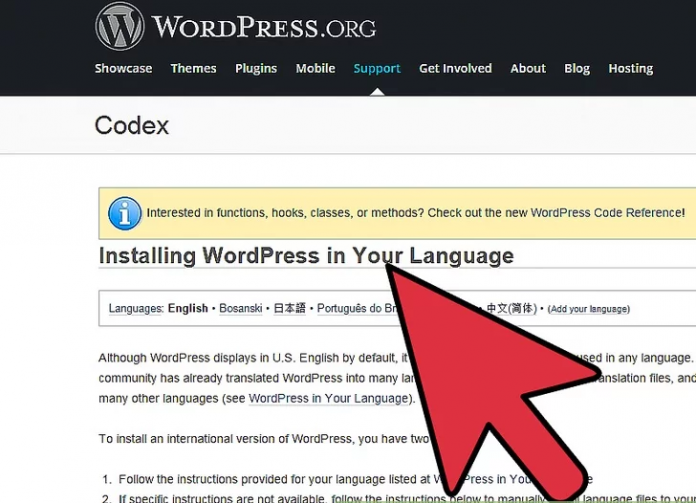Screen dimensions: 696x503
Task: Open the Blog navigation link
Action: point(577,69)
